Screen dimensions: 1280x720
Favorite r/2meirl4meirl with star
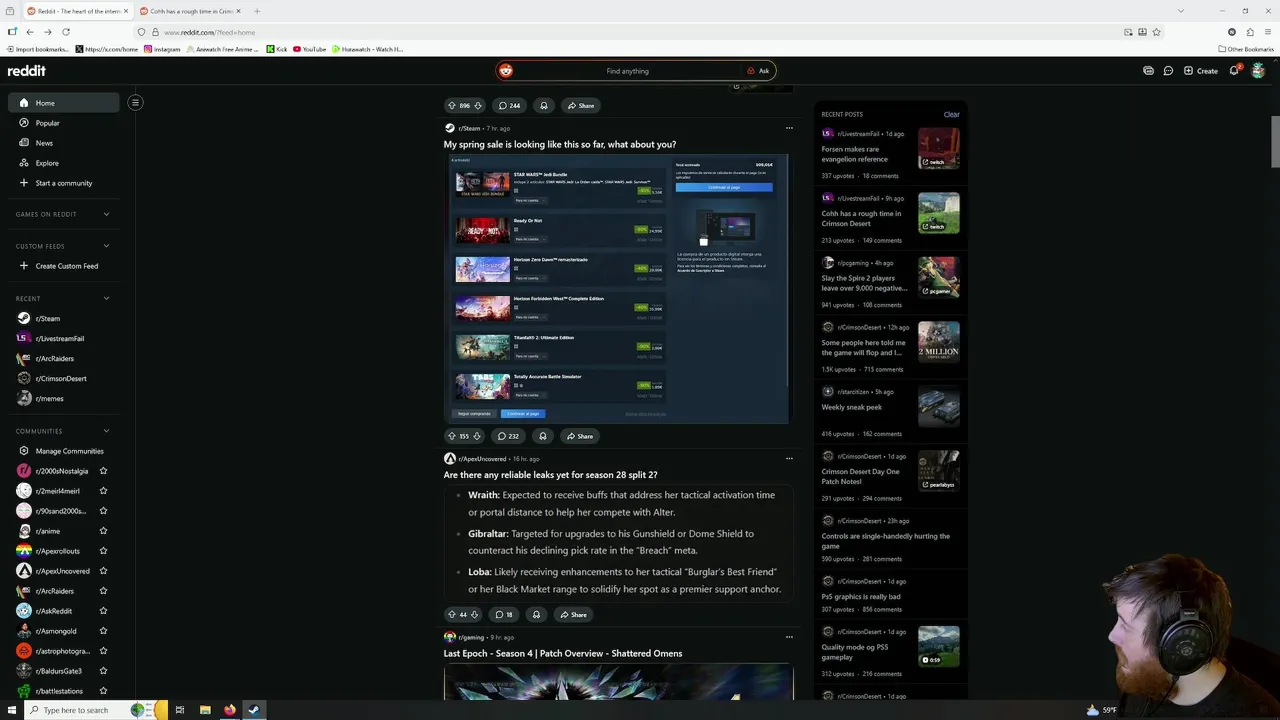pyautogui.click(x=103, y=491)
